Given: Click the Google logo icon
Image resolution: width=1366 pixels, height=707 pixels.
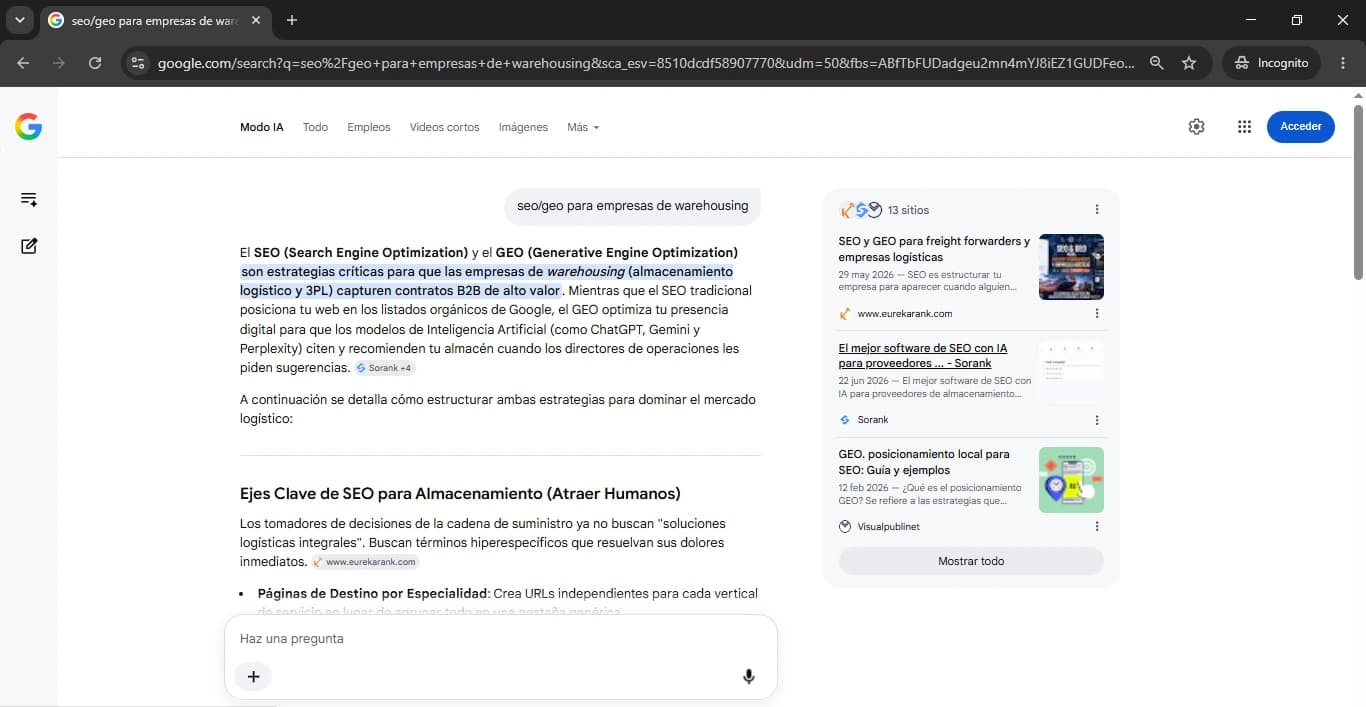Looking at the screenshot, I should (x=28, y=127).
